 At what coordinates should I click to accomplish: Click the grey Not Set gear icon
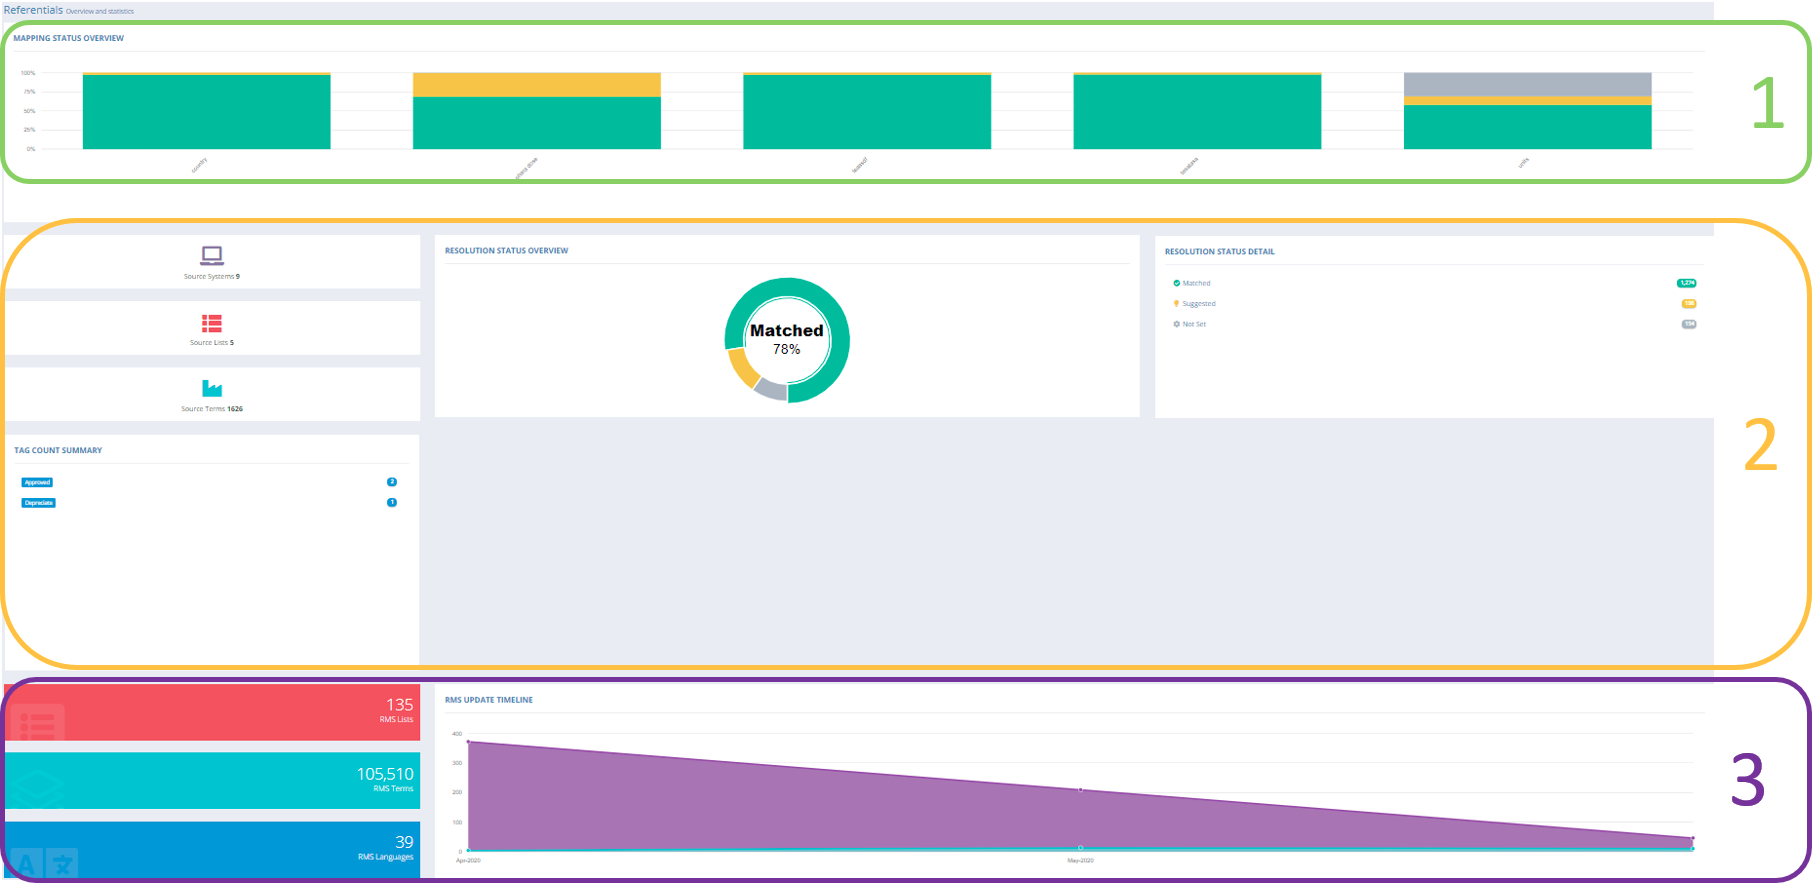[x=1176, y=324]
